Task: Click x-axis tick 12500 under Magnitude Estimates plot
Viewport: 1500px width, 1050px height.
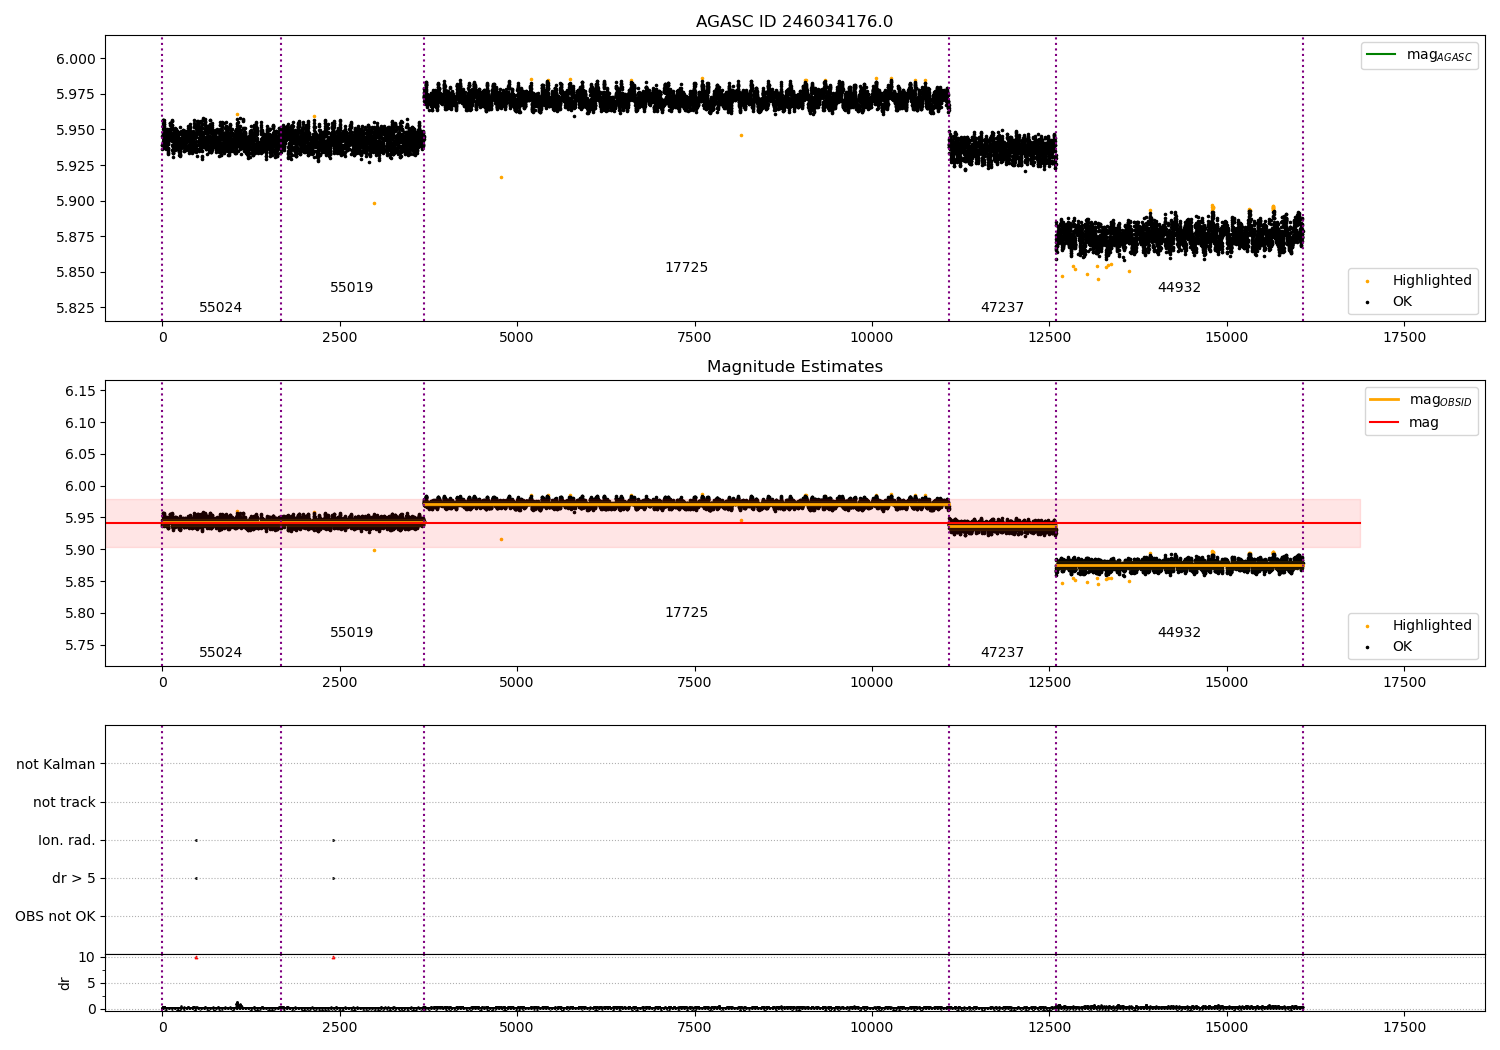Action: (1049, 683)
